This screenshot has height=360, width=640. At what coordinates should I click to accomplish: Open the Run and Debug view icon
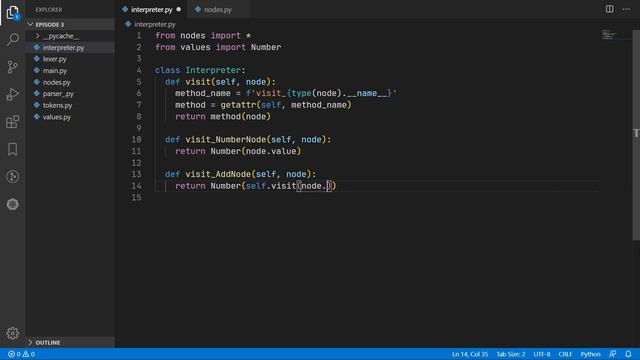coord(13,94)
